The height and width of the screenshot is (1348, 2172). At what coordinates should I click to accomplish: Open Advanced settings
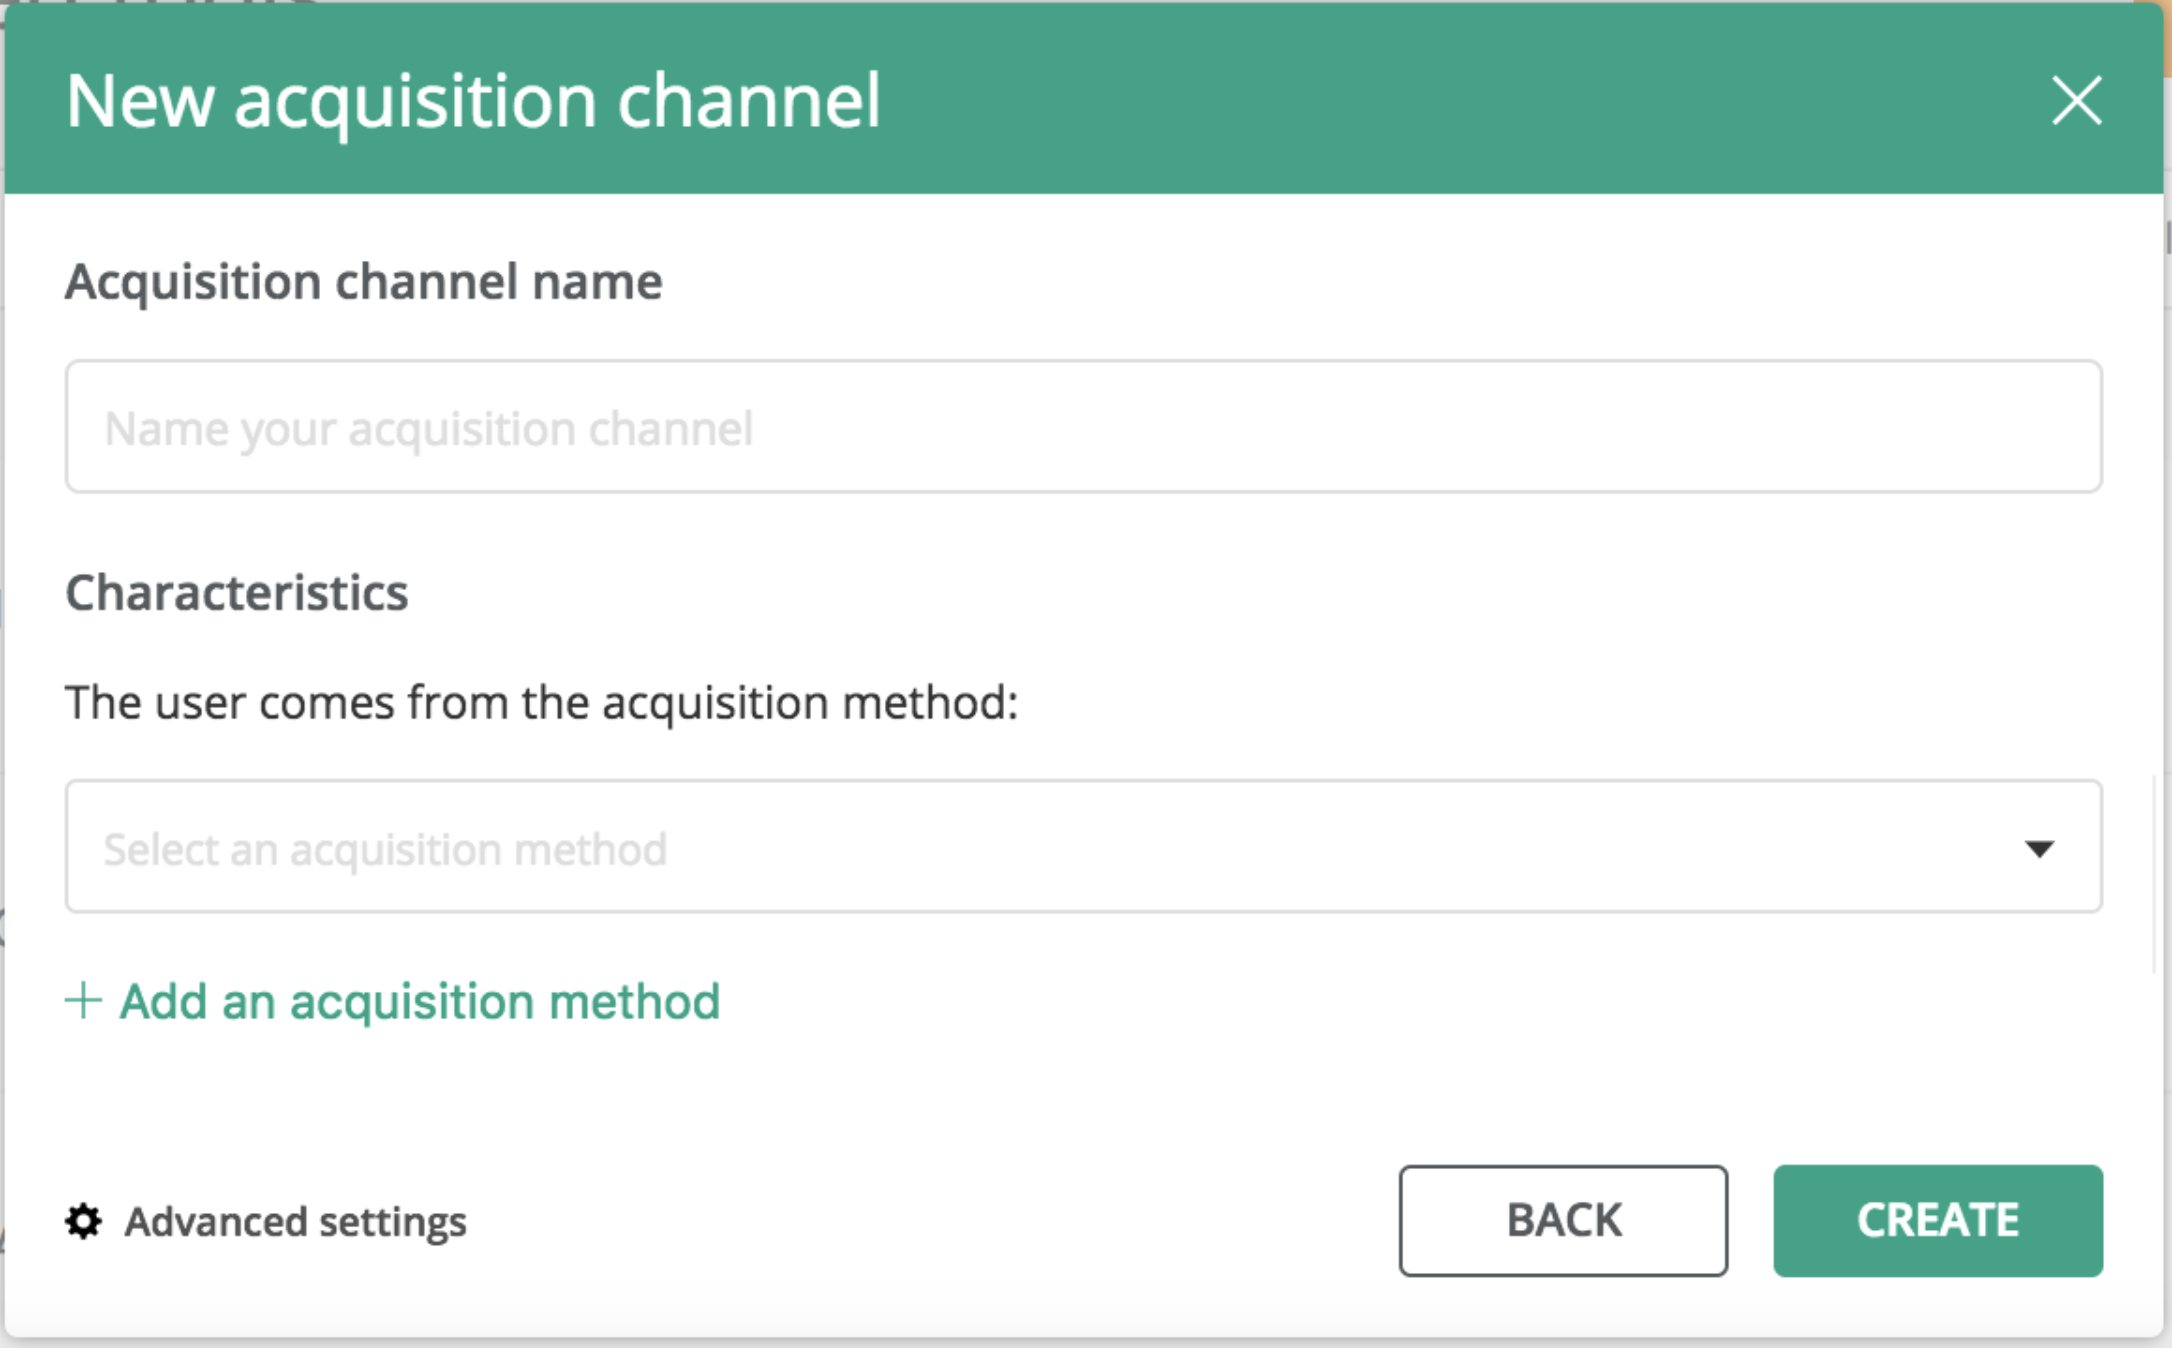coord(266,1221)
